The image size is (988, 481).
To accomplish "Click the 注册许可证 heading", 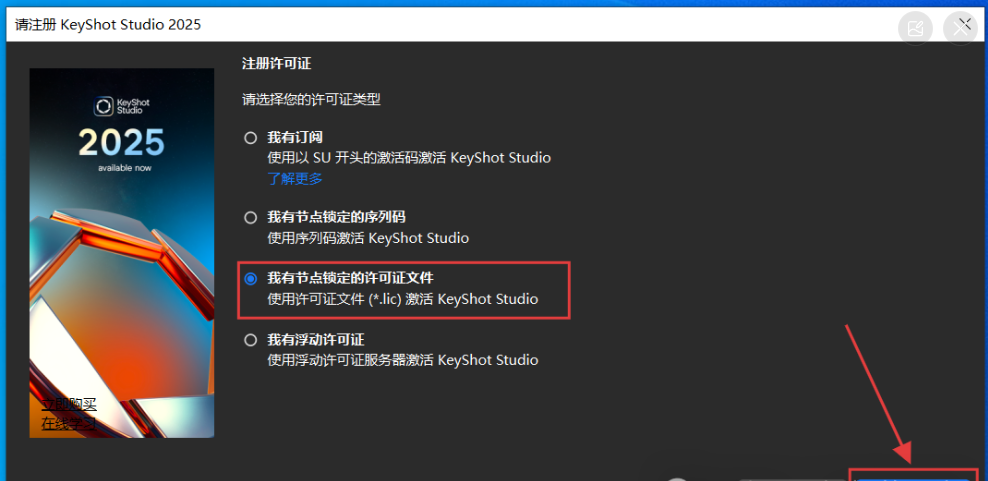I will [x=277, y=63].
